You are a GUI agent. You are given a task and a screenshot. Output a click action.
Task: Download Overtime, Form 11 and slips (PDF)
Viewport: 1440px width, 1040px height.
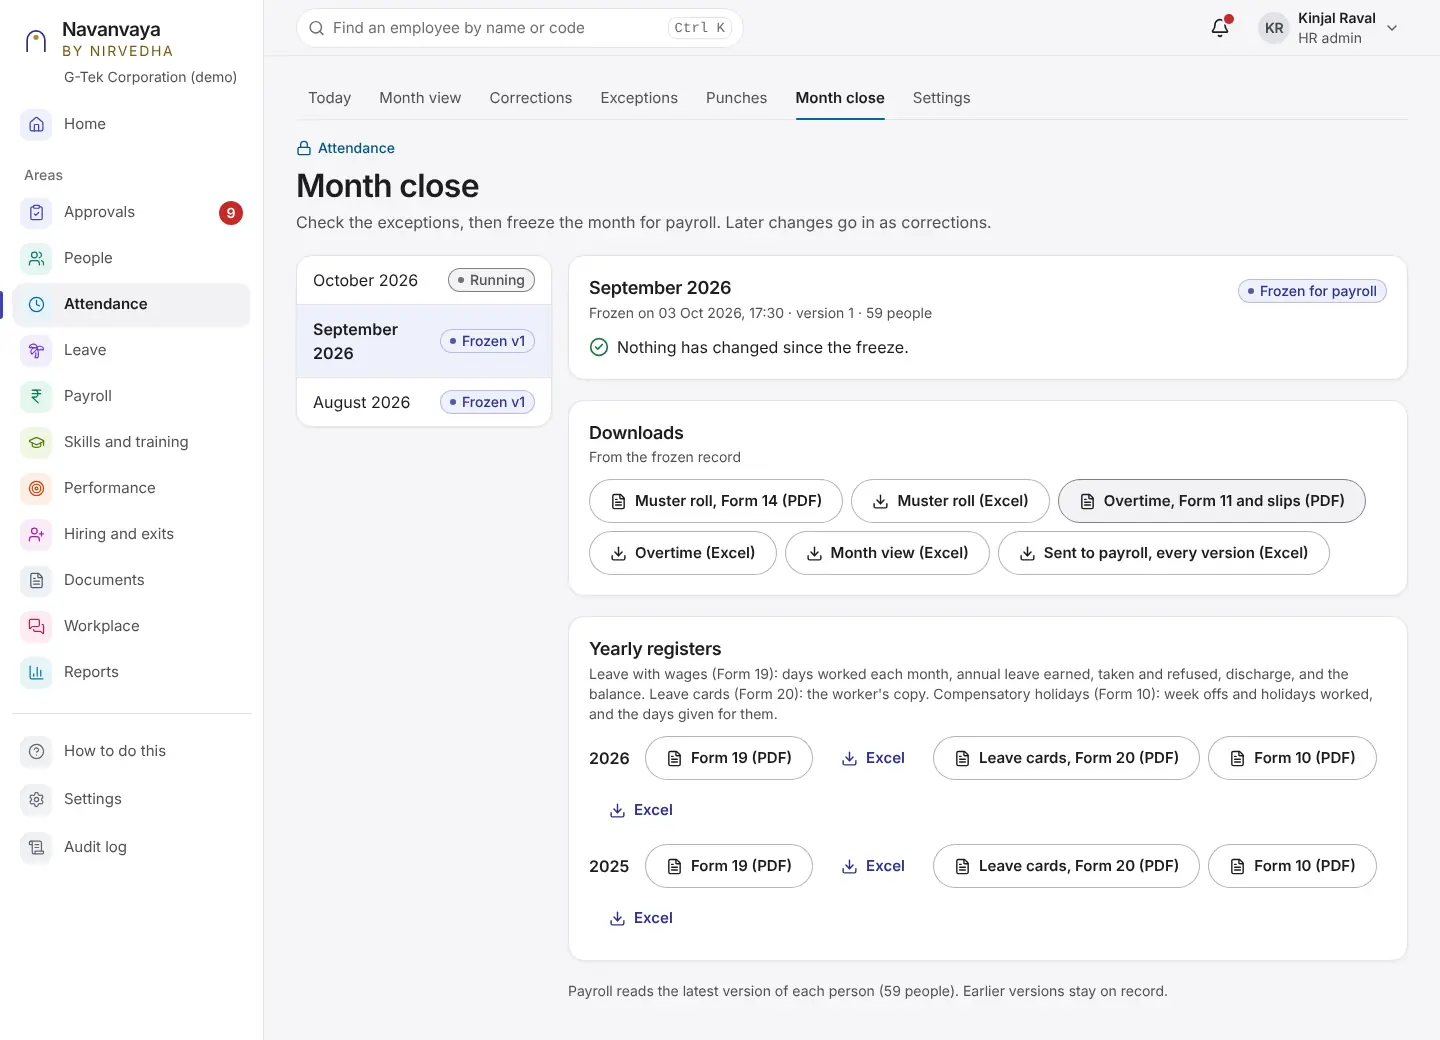[1212, 501]
